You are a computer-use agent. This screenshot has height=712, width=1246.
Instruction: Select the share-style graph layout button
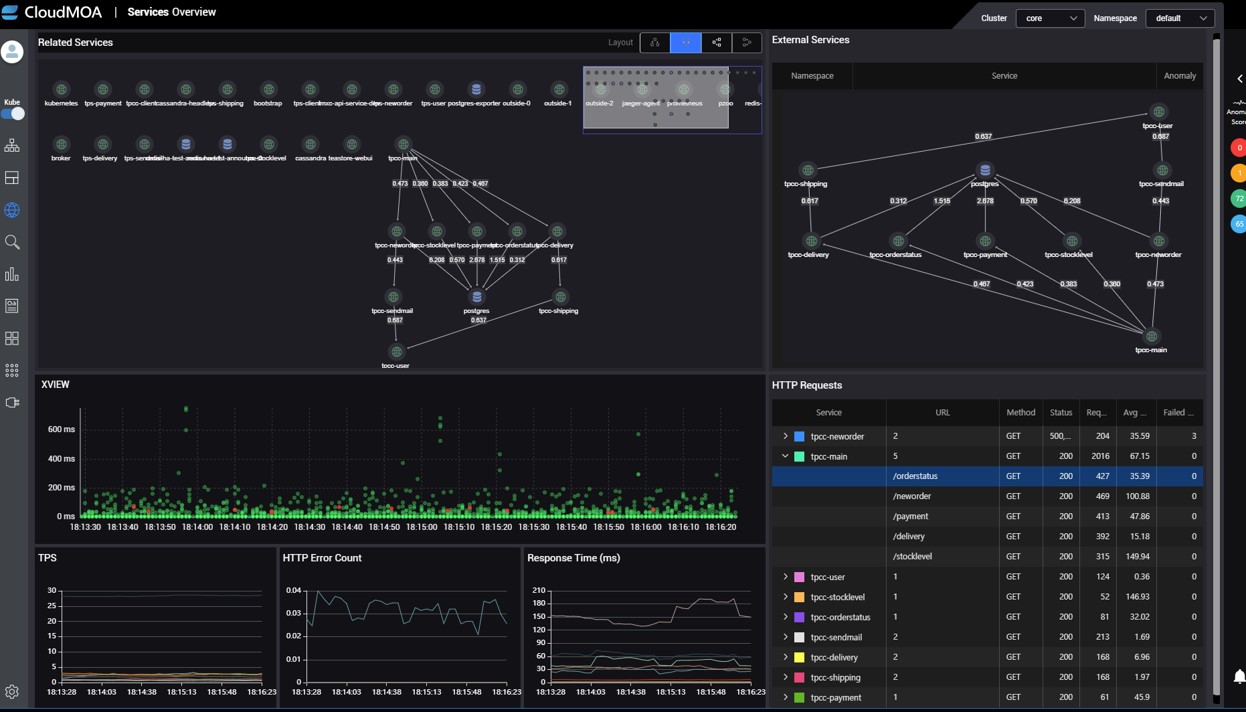coord(716,43)
